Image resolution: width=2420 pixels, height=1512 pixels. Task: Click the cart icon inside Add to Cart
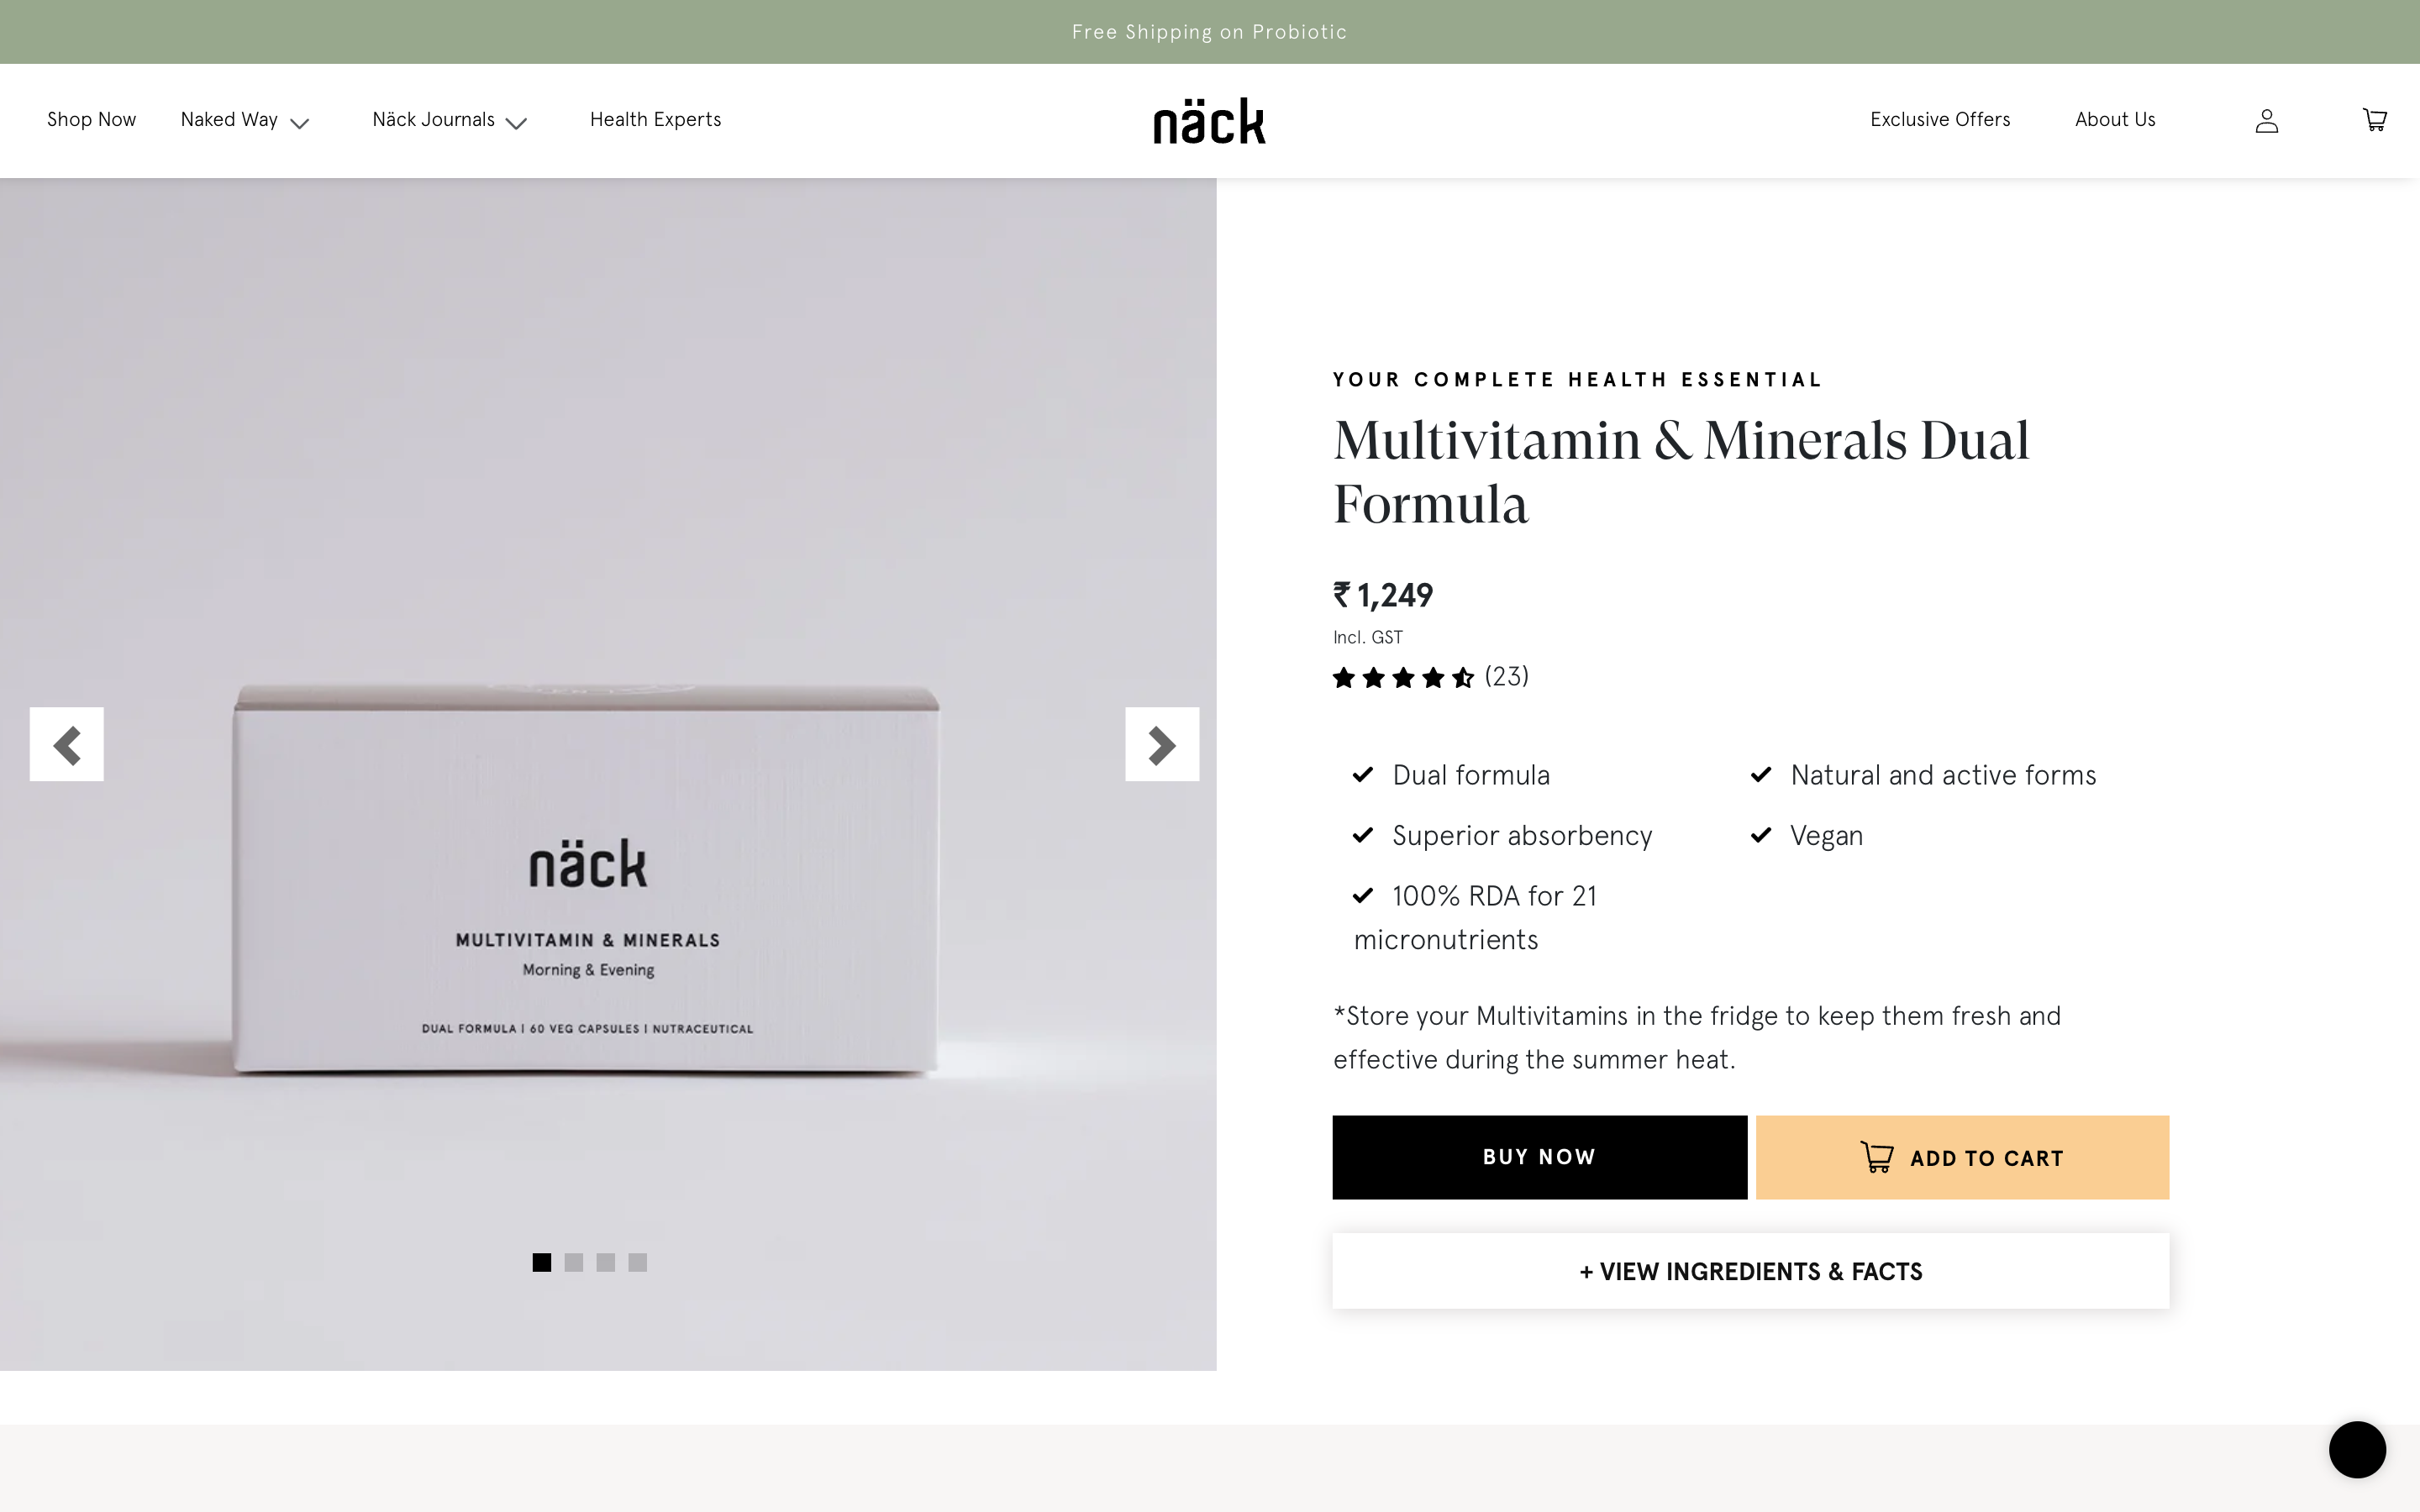(1877, 1157)
